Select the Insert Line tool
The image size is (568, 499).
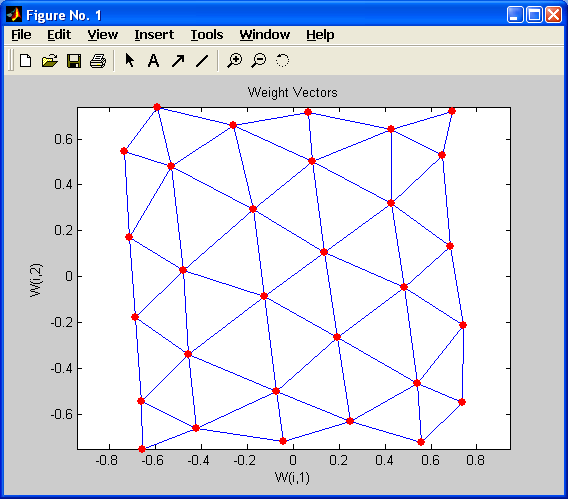[x=202, y=61]
